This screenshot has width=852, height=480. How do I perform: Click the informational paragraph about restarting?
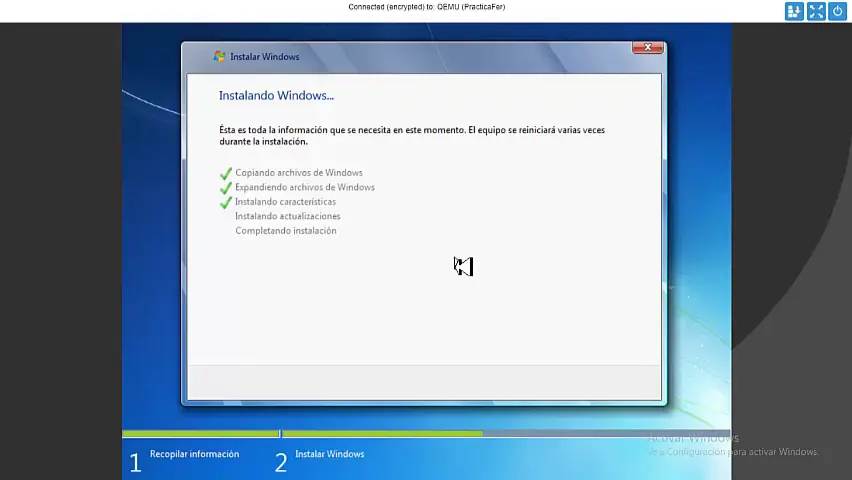point(412,135)
